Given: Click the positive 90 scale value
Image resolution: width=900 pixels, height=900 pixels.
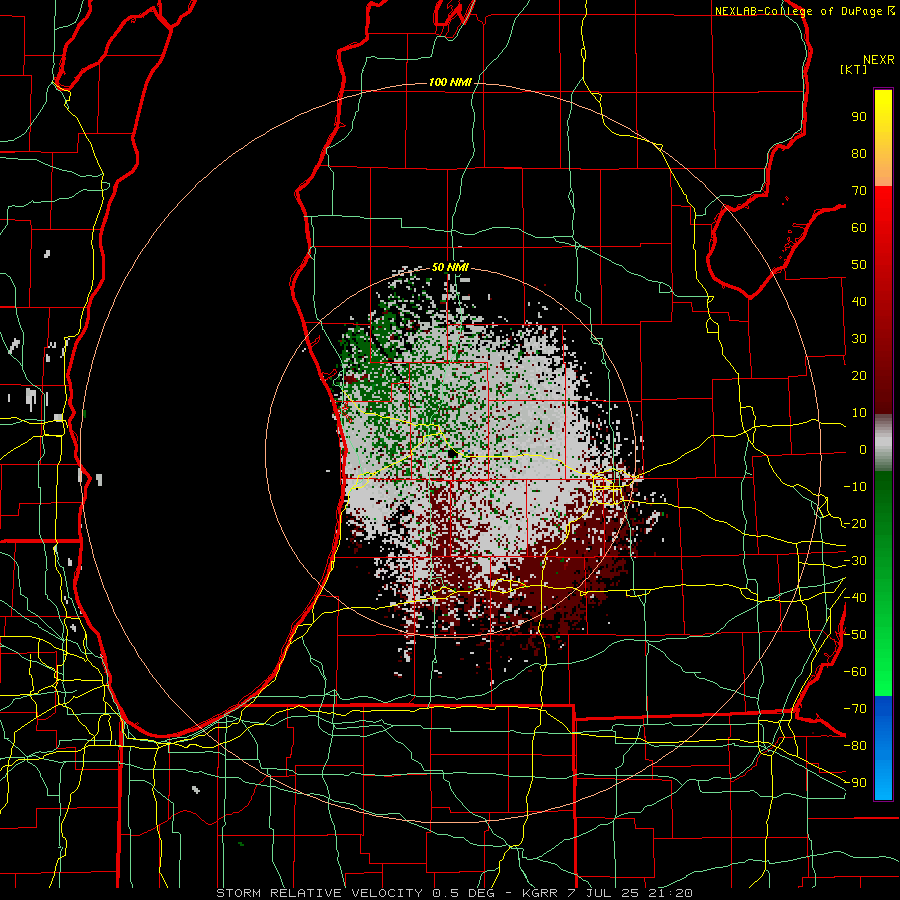Looking at the screenshot, I should tap(859, 117).
